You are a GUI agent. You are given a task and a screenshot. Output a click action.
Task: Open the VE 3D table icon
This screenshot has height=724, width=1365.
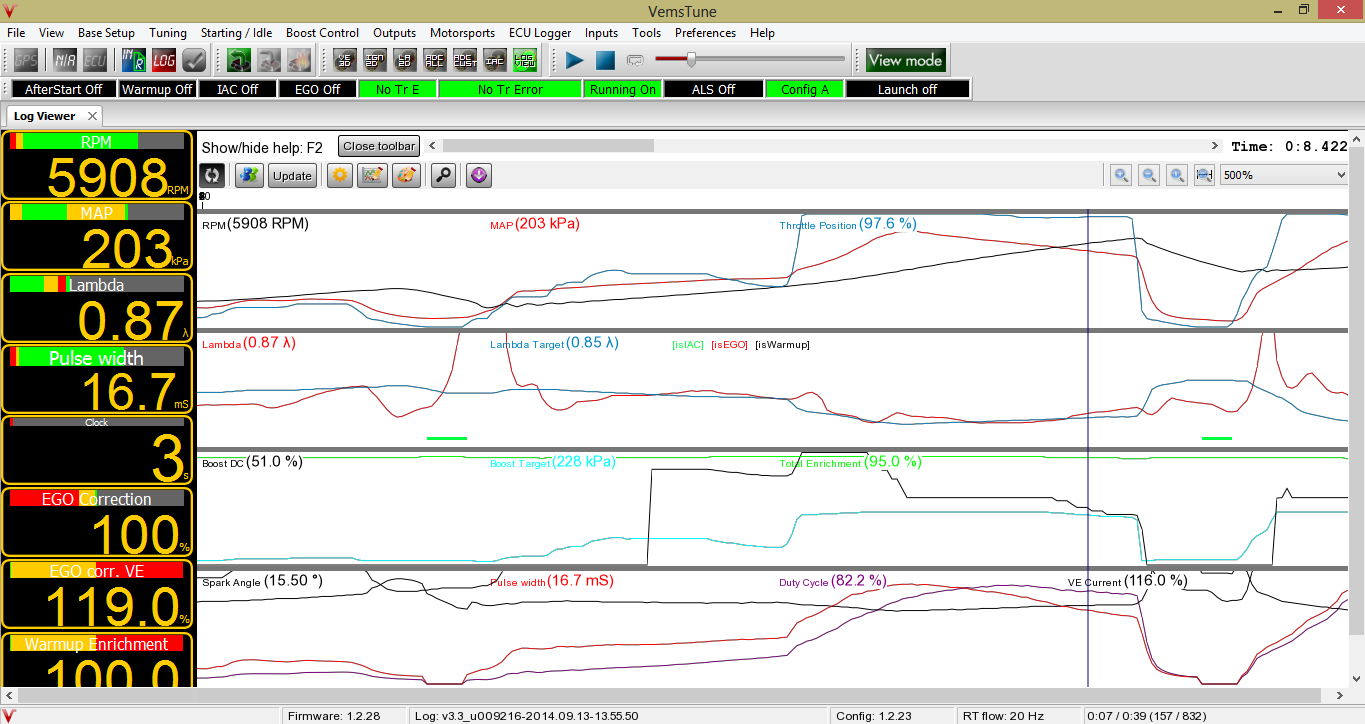pos(345,60)
